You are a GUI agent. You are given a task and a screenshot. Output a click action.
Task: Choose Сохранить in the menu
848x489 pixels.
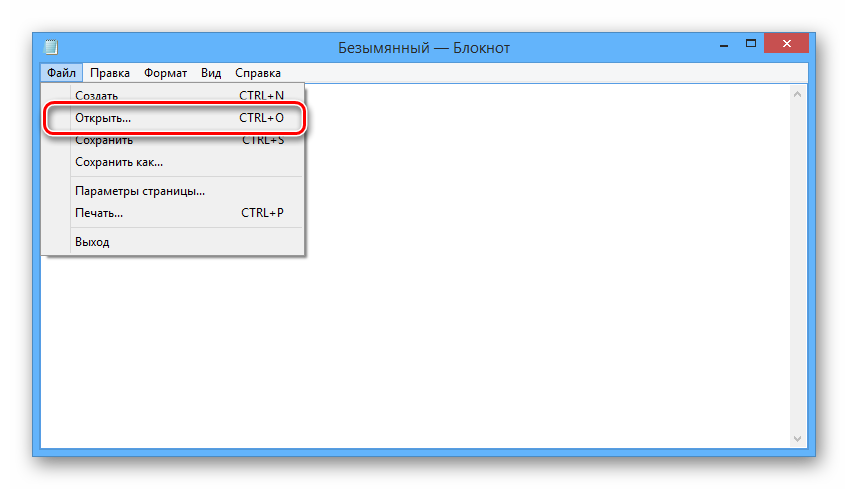[x=173, y=140]
